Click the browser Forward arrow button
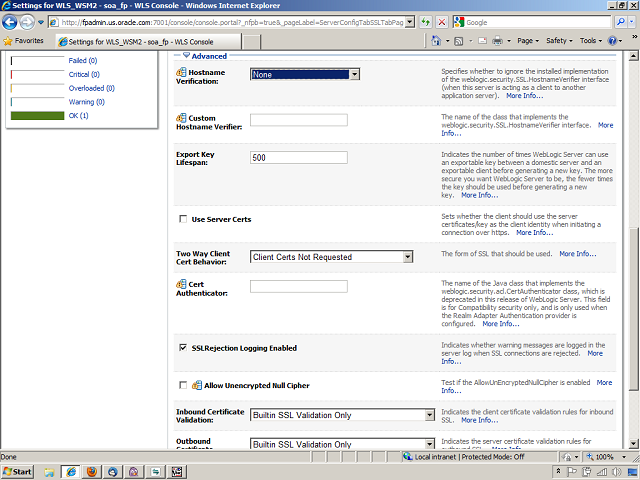The height and width of the screenshot is (480, 640). click(x=27, y=22)
